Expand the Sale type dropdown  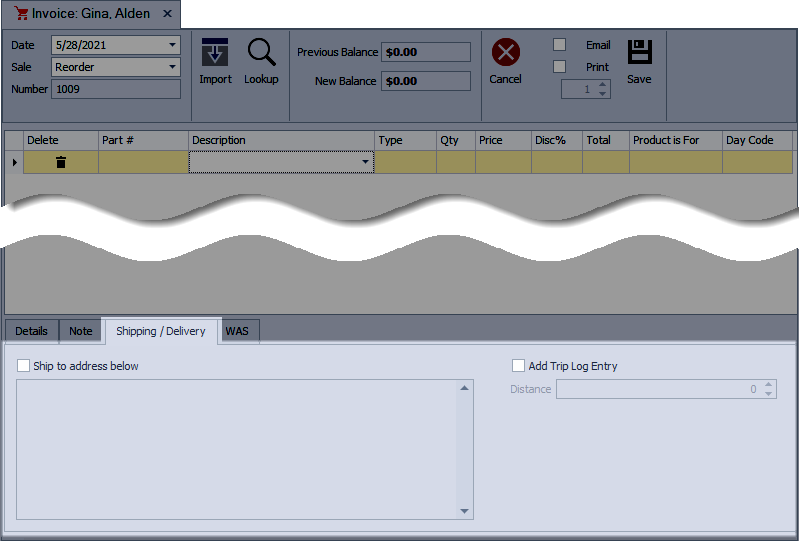click(x=172, y=67)
